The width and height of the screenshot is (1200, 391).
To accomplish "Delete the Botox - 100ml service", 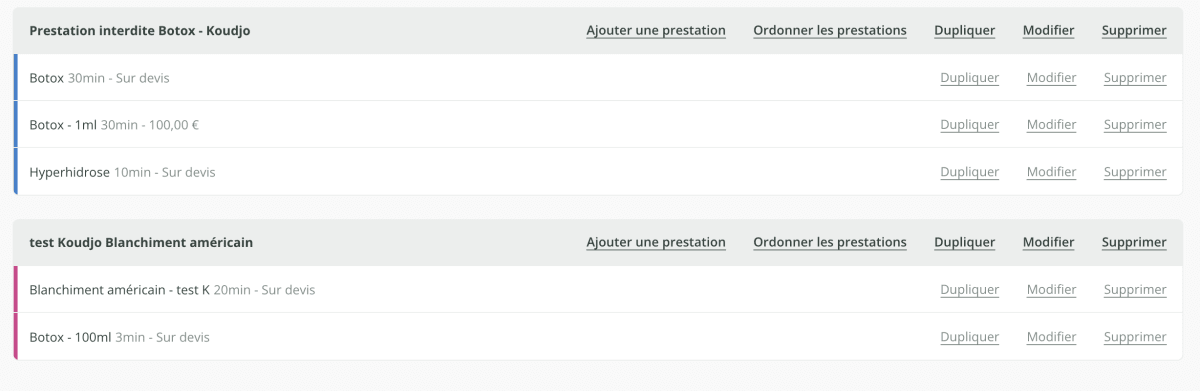I will click(x=1135, y=337).
